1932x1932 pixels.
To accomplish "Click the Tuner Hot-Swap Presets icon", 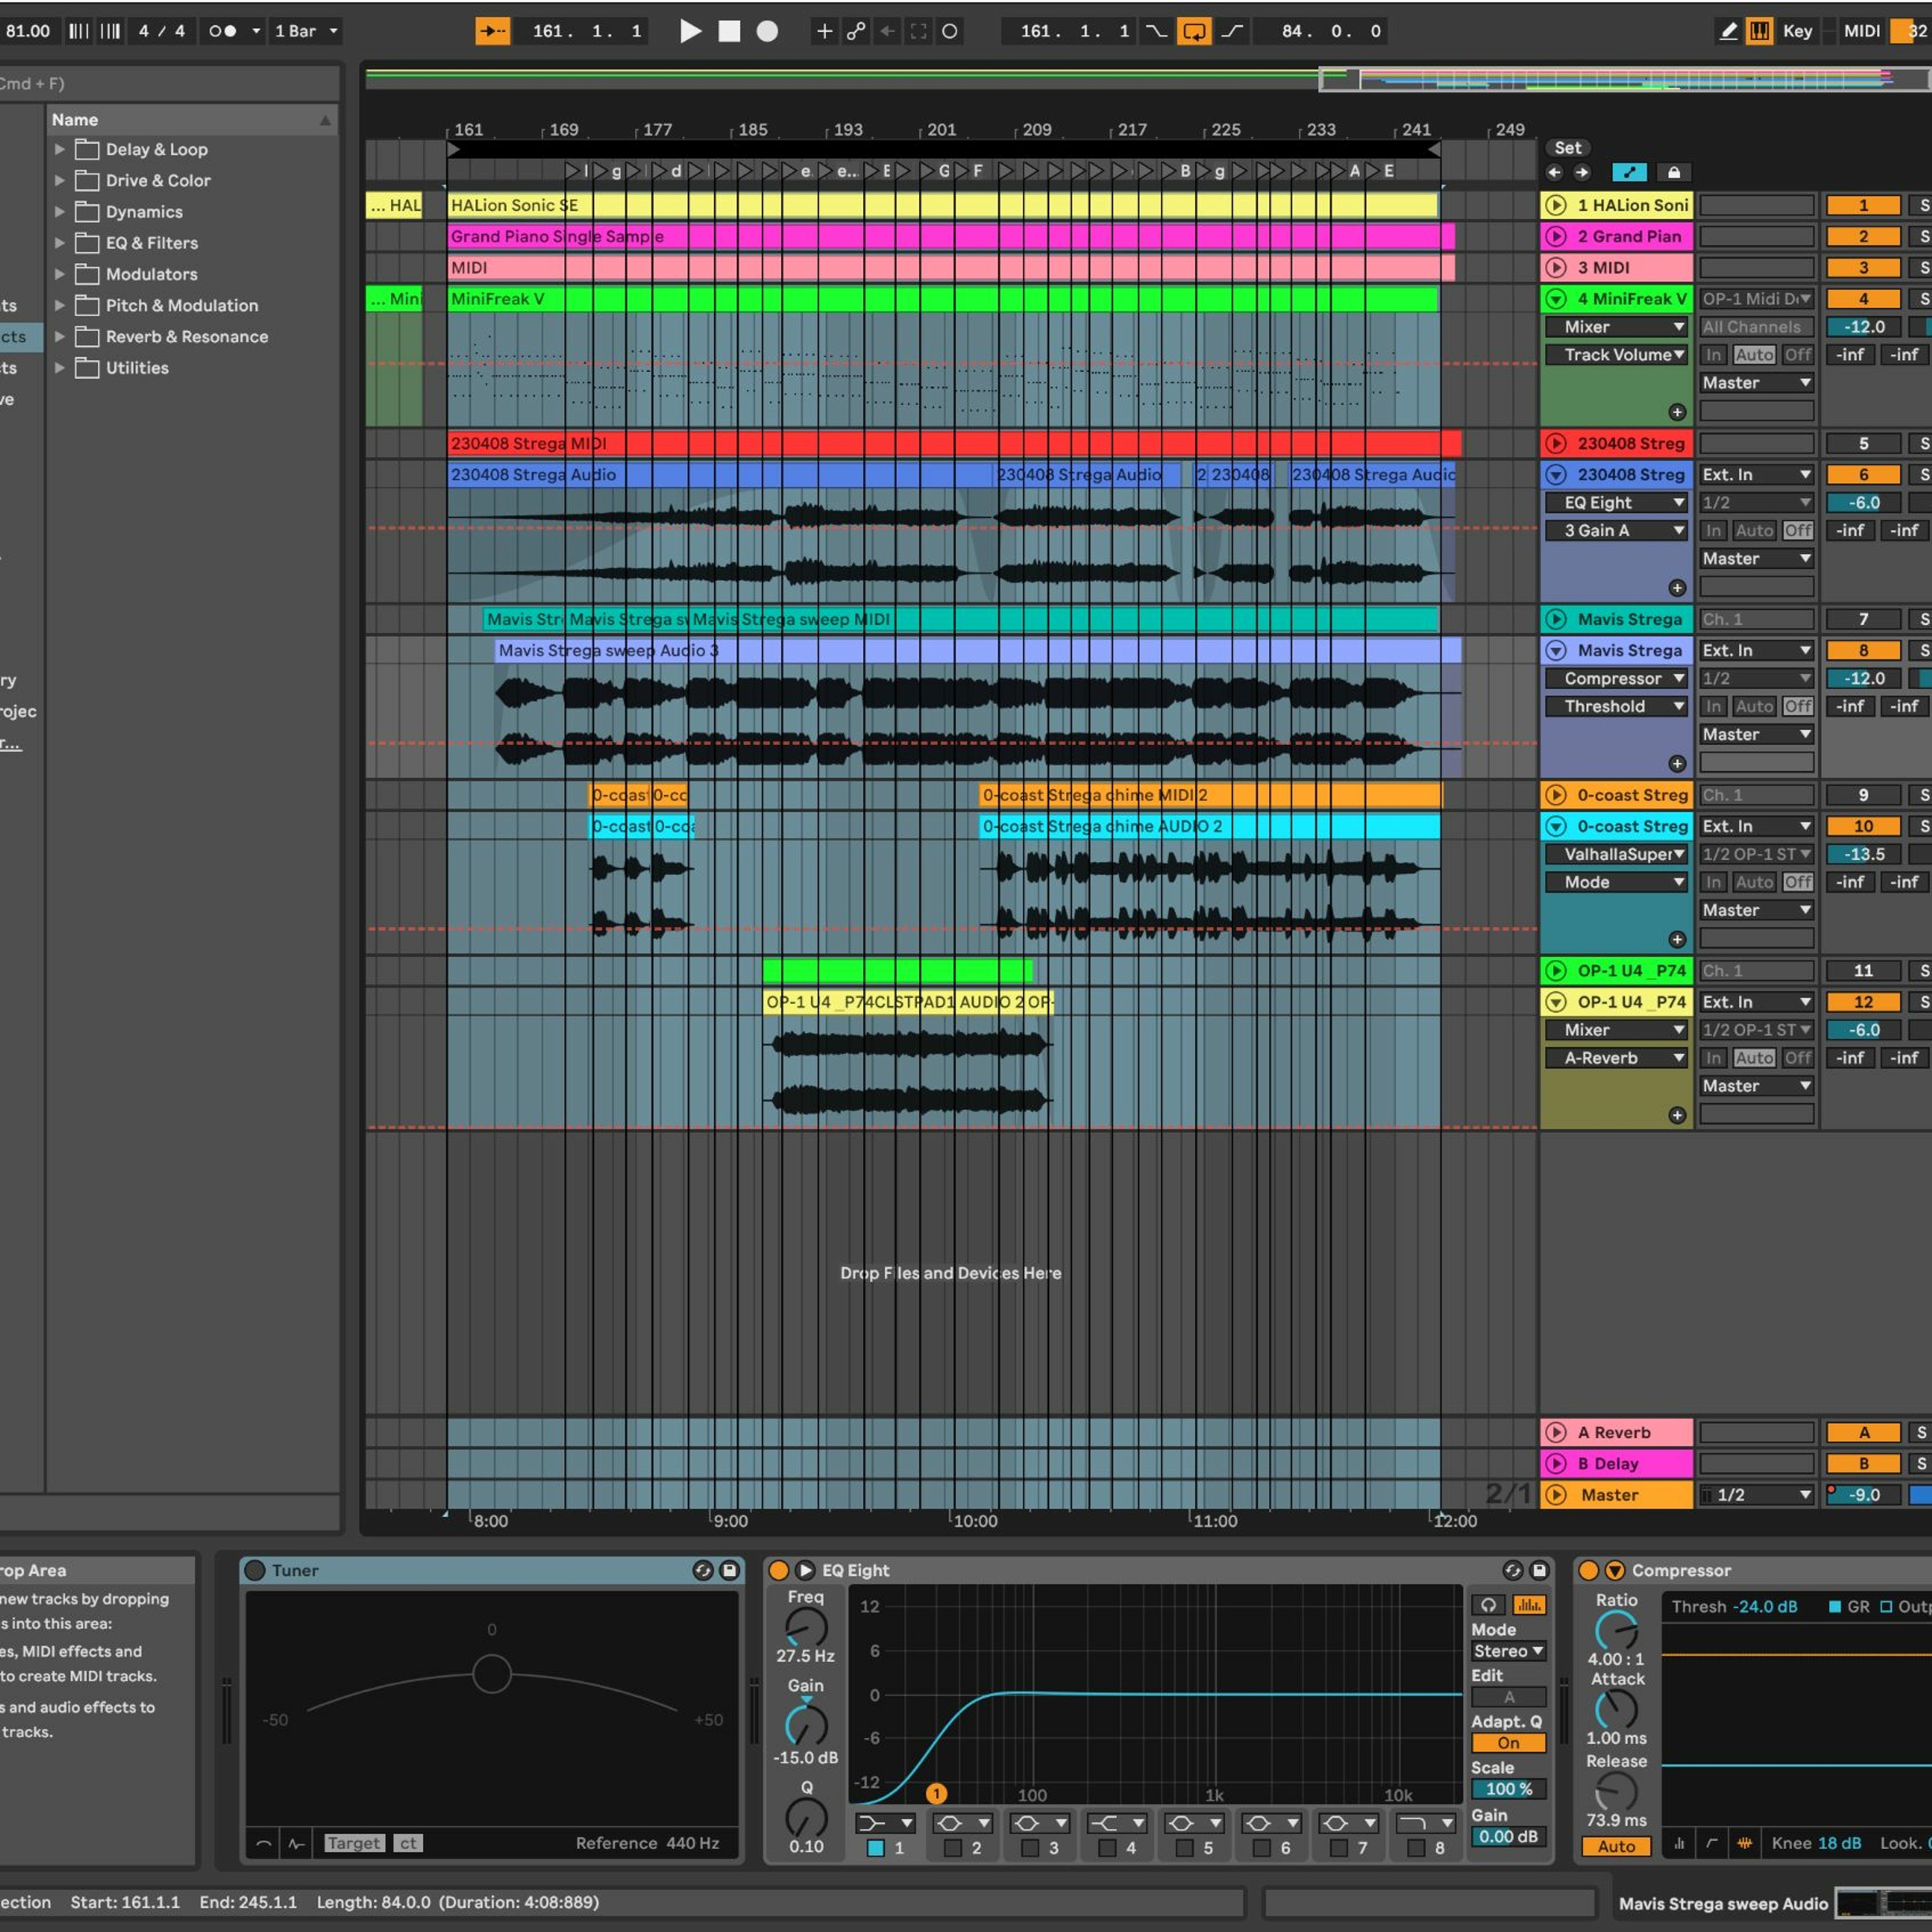I will coord(703,1570).
